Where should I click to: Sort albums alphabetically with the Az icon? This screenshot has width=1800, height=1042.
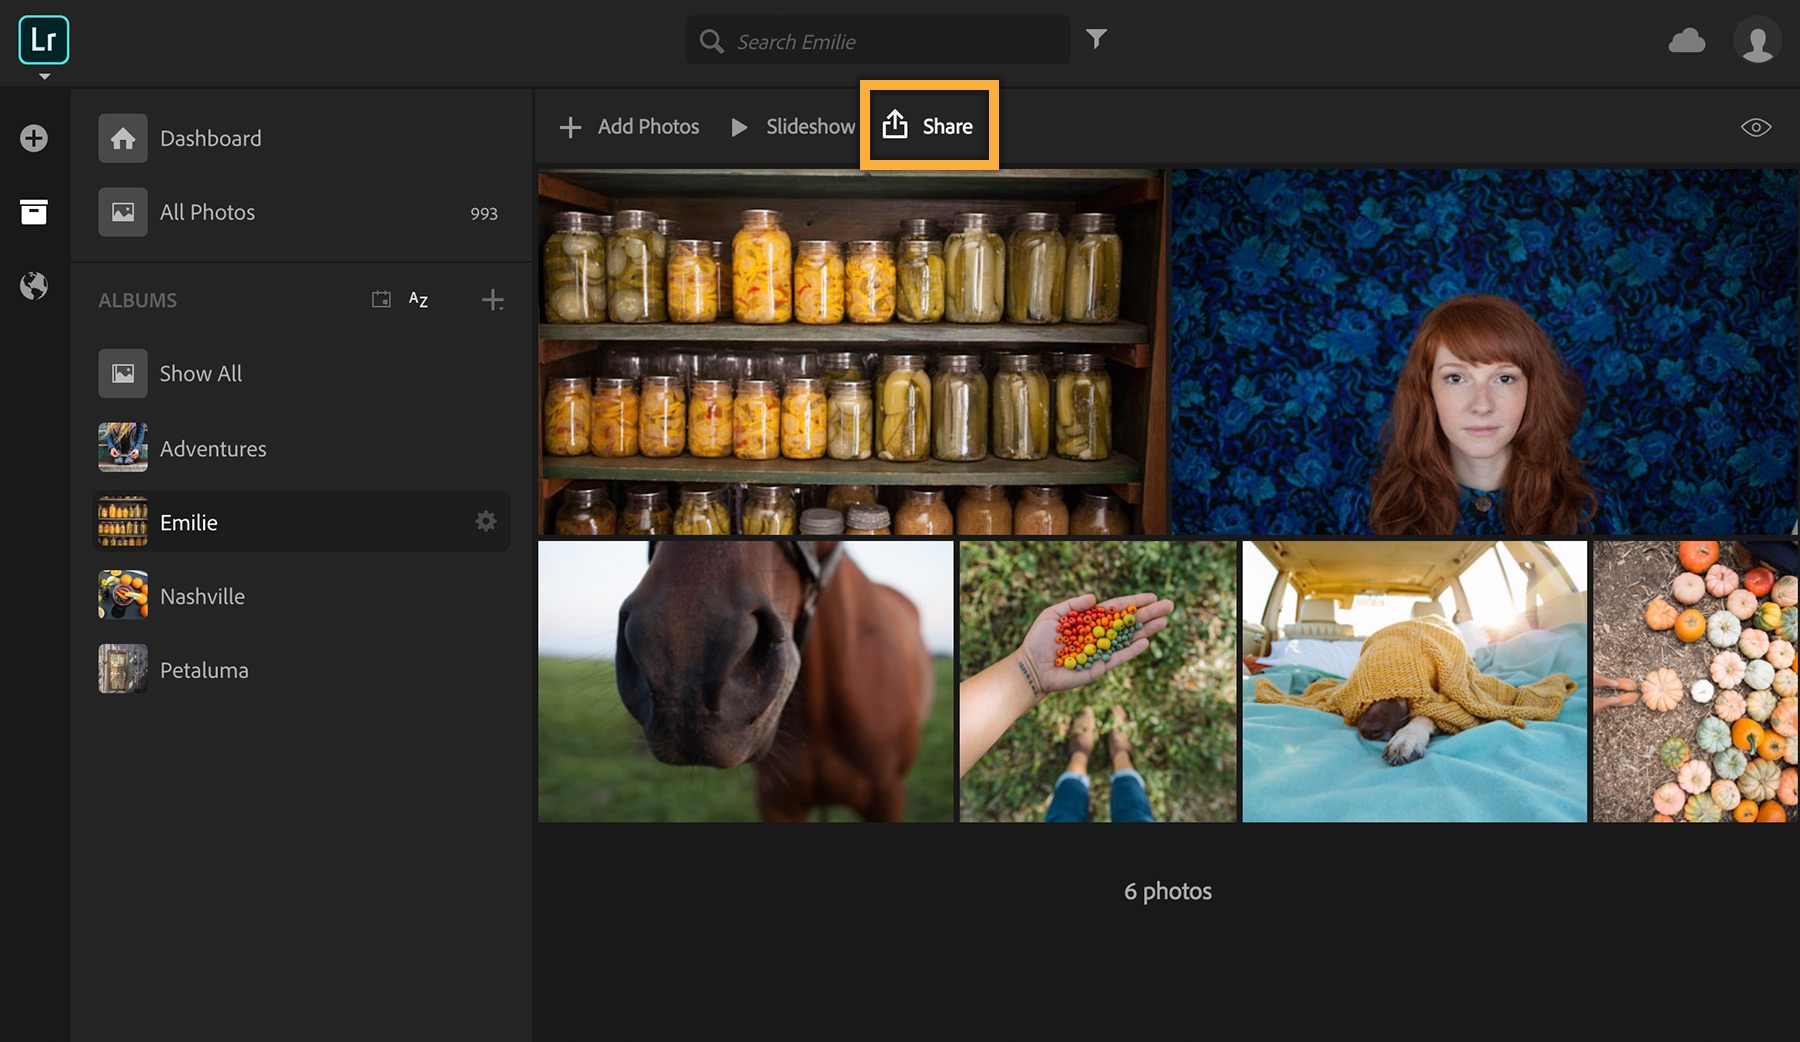click(419, 299)
